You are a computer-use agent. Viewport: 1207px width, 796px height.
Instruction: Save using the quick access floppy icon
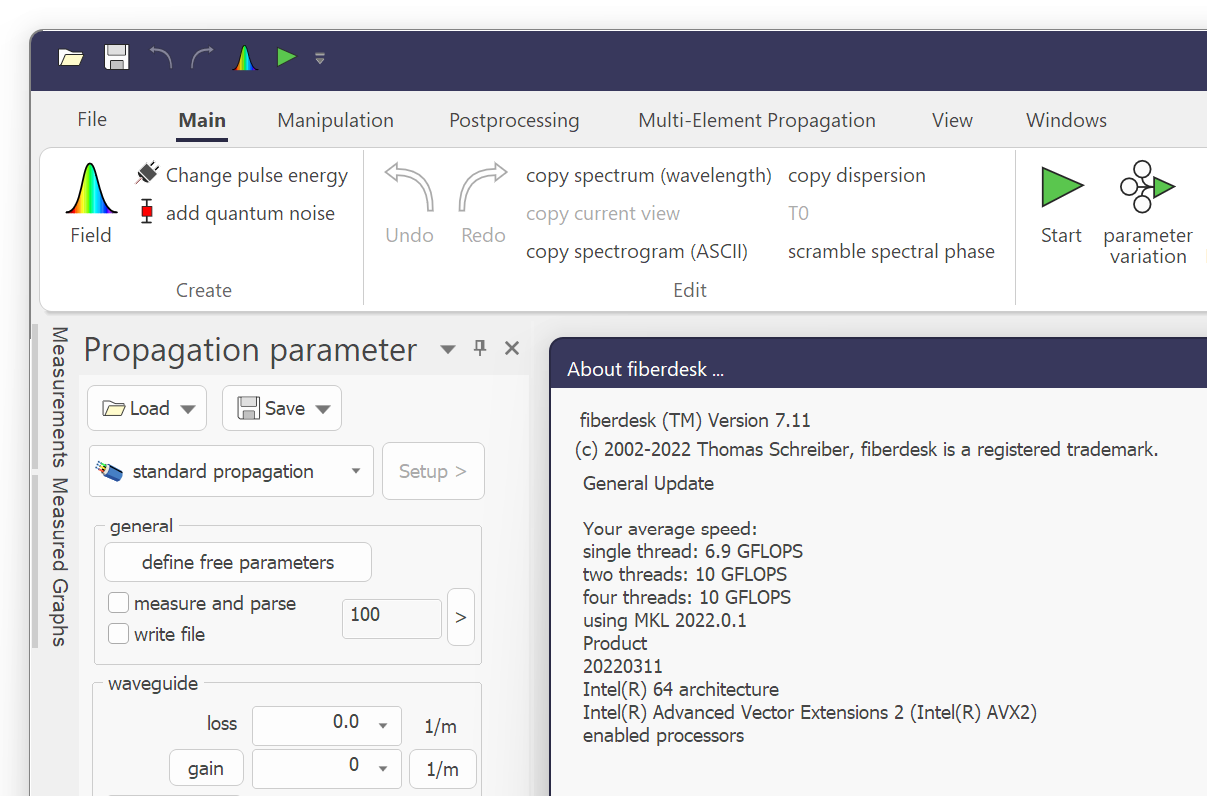click(117, 58)
